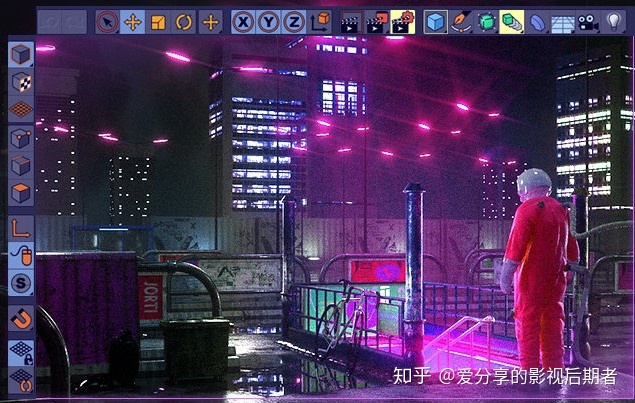Image resolution: width=635 pixels, height=403 pixels.
Task: Enable Snap magnet icon
Action: click(21, 318)
